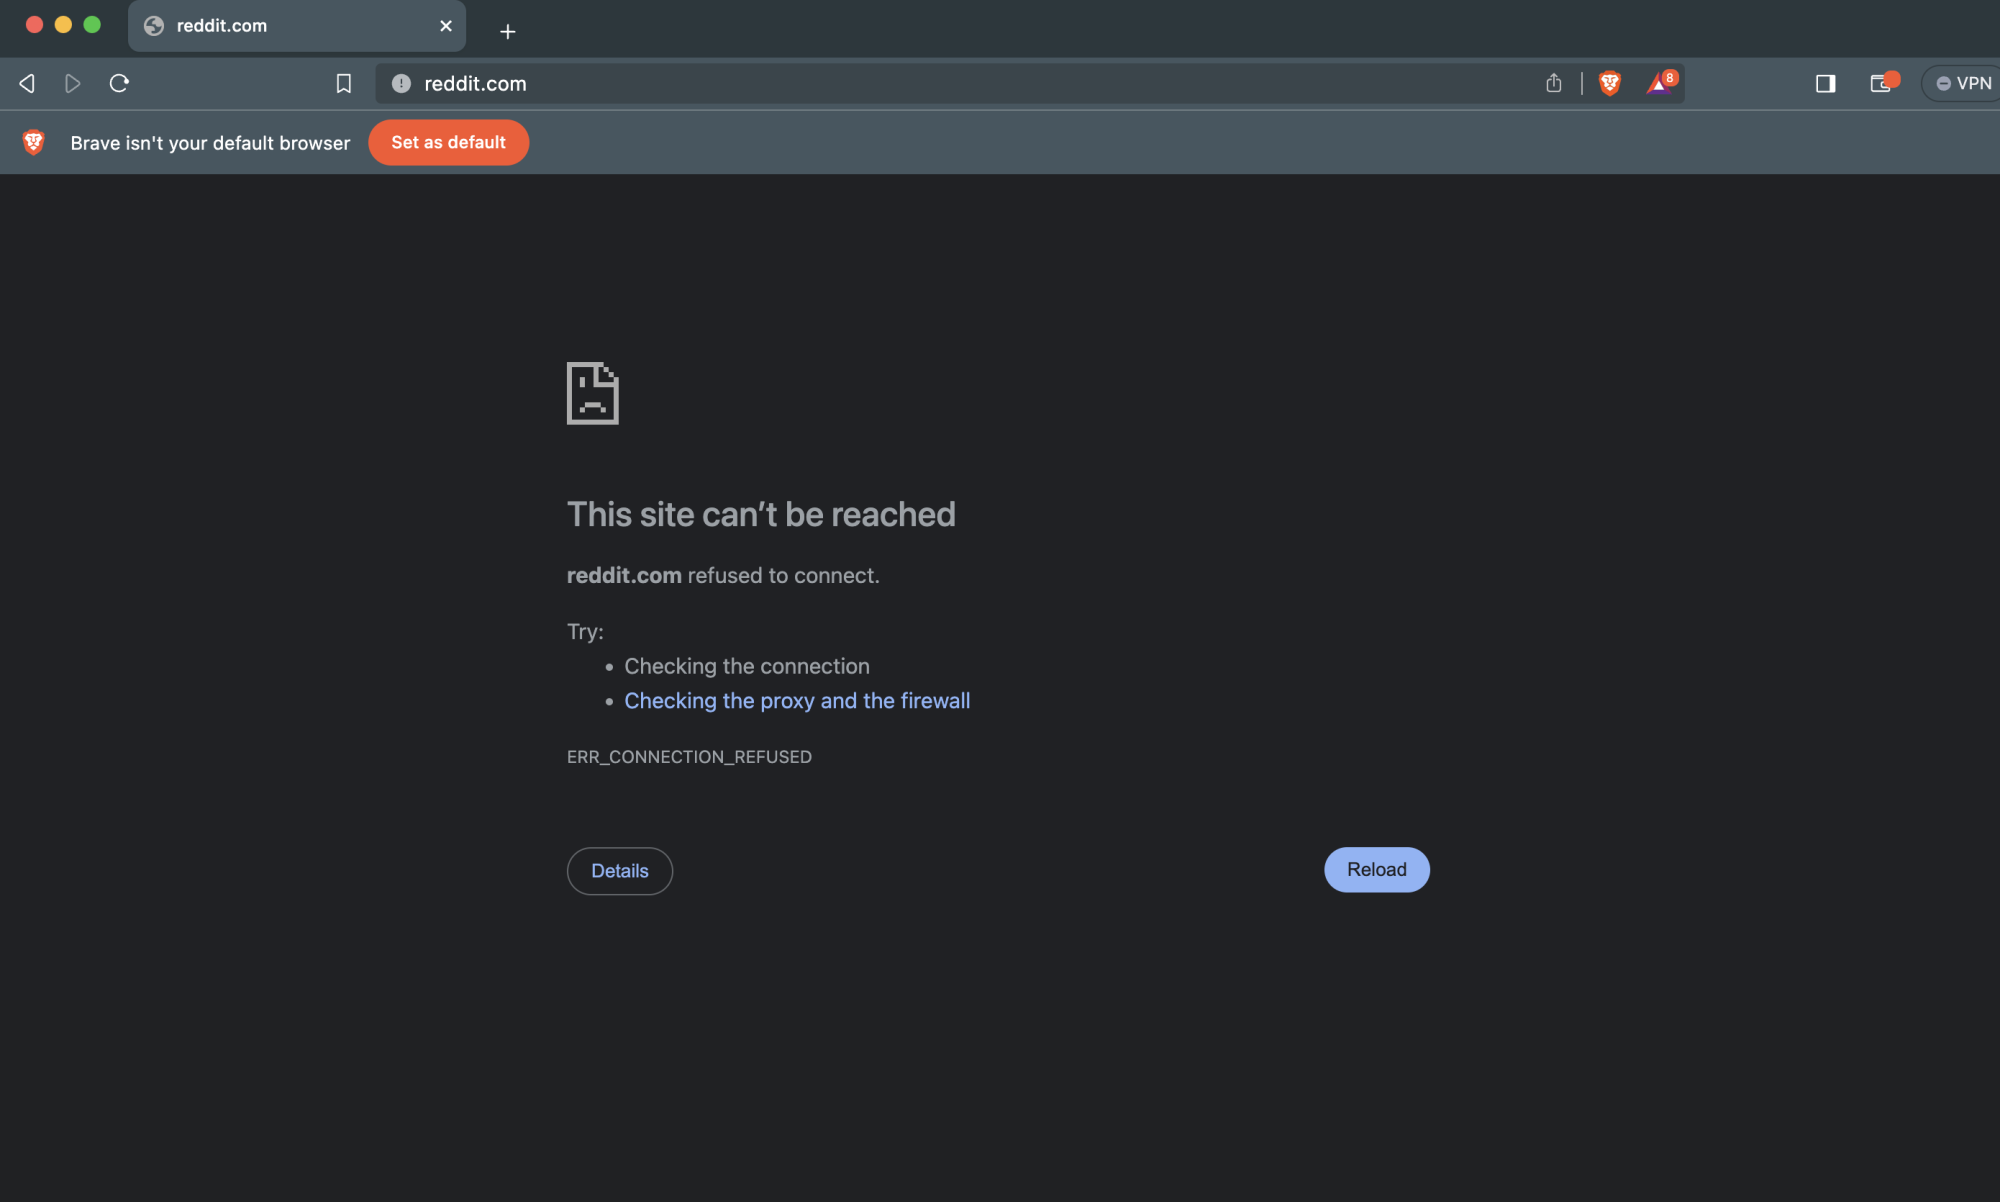Click the blue Reload button
This screenshot has width=2000, height=1202.
click(x=1376, y=870)
